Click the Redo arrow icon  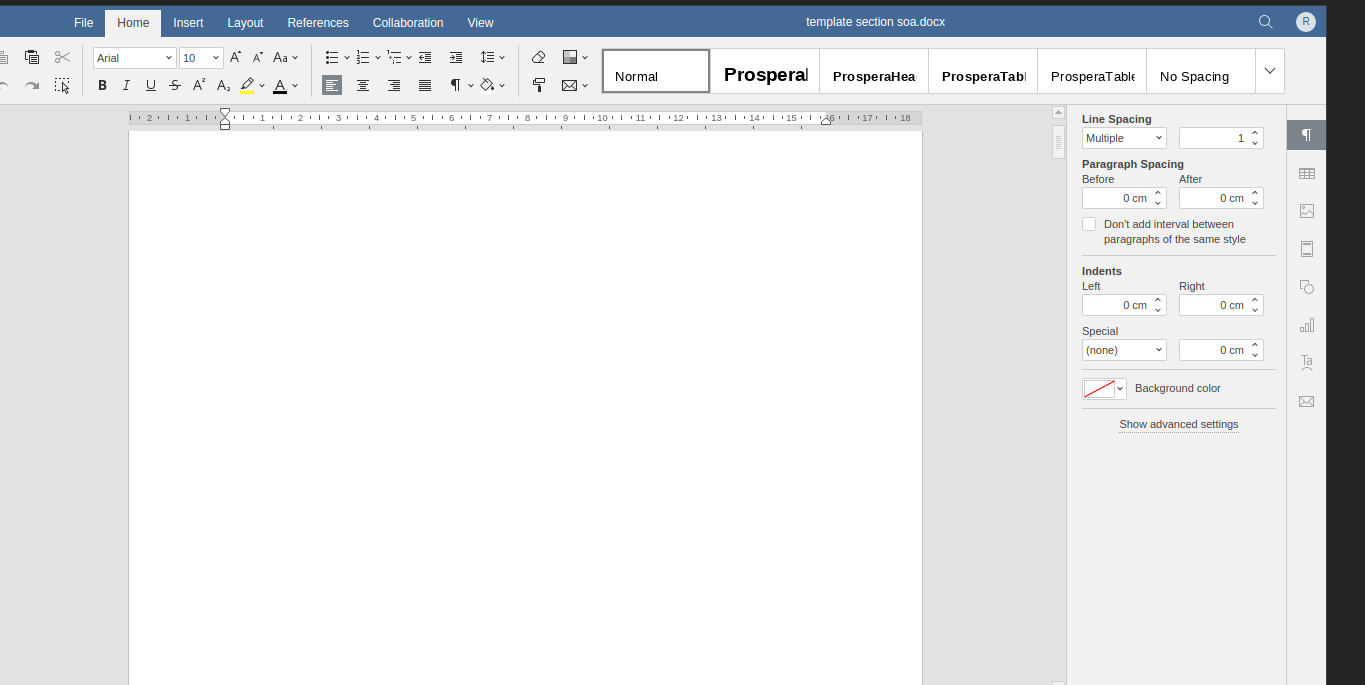click(x=32, y=86)
